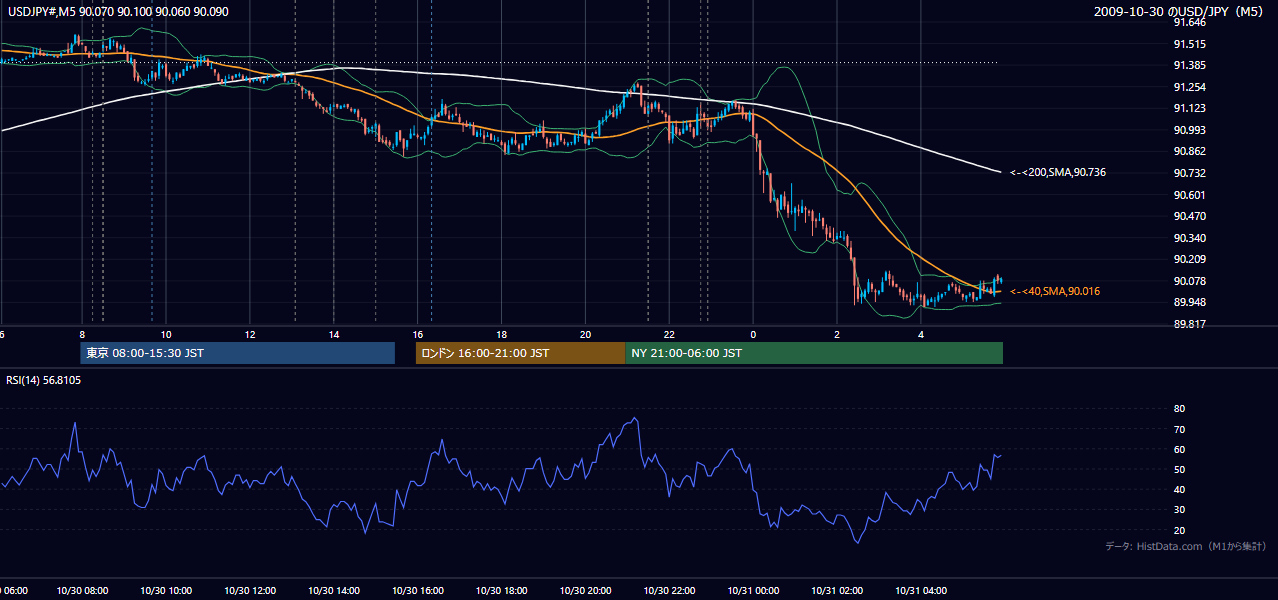Click RSI axis level 30
The height and width of the screenshot is (600, 1278).
(x=1179, y=510)
